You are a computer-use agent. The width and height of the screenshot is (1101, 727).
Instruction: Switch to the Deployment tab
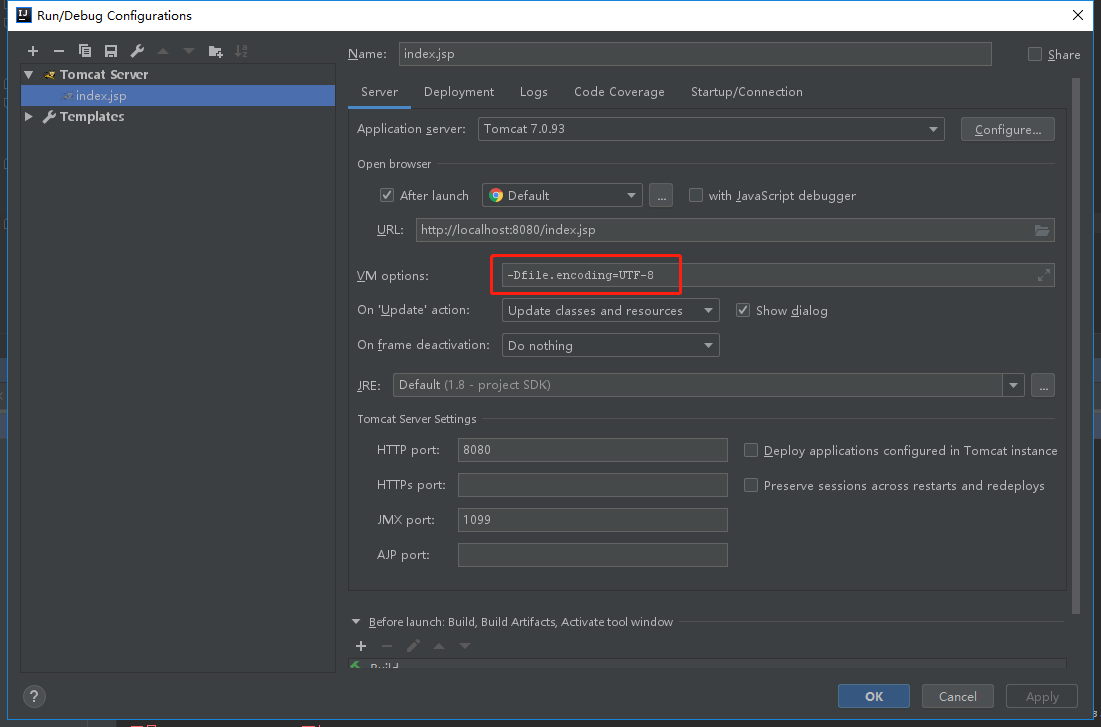(x=459, y=92)
